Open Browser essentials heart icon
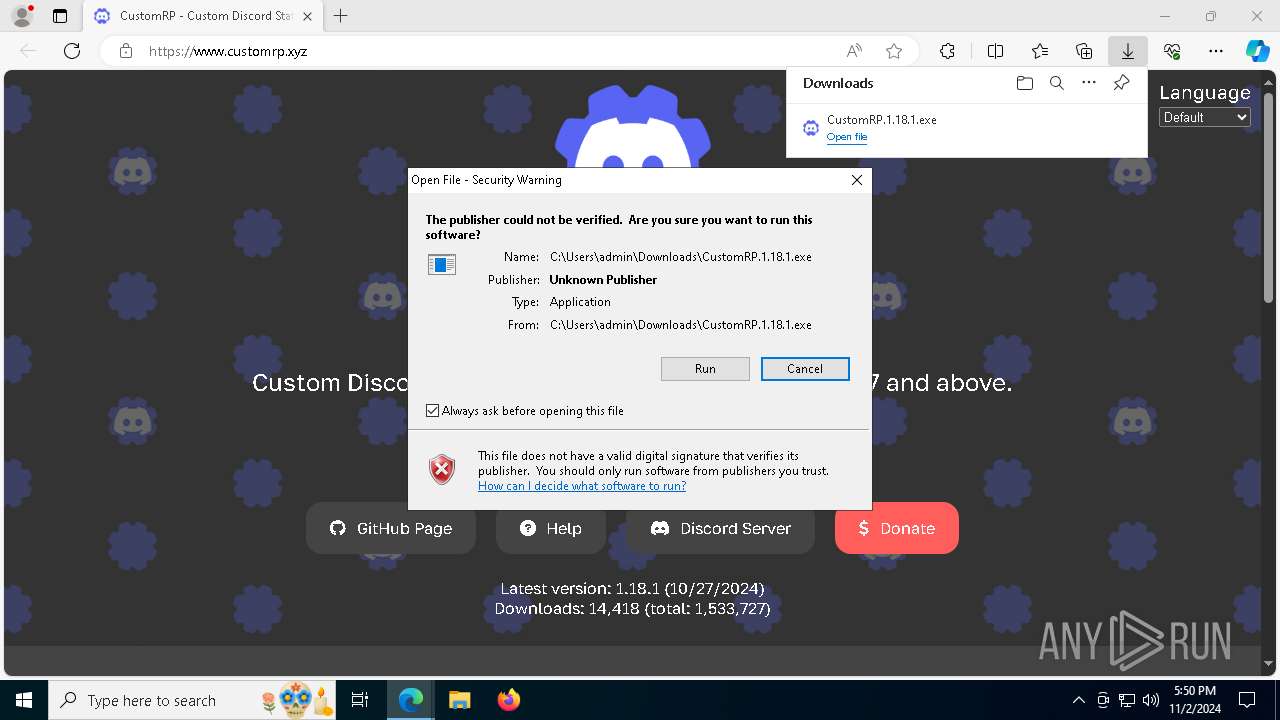 pyautogui.click(x=1172, y=51)
